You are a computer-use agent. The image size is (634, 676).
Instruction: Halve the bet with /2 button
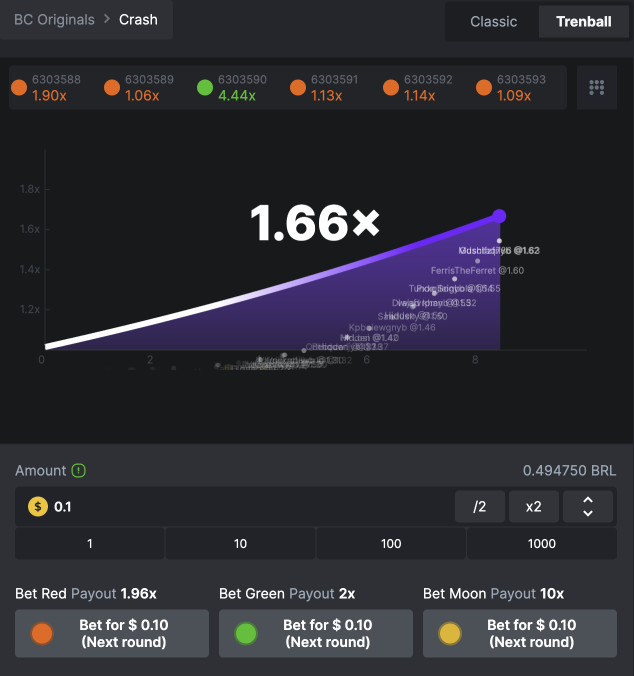[480, 507]
